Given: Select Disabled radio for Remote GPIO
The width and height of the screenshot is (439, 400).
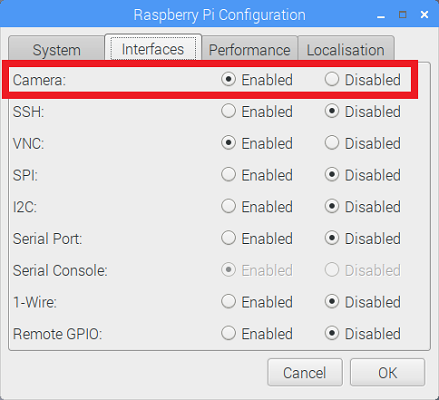Looking at the screenshot, I should click(332, 333).
